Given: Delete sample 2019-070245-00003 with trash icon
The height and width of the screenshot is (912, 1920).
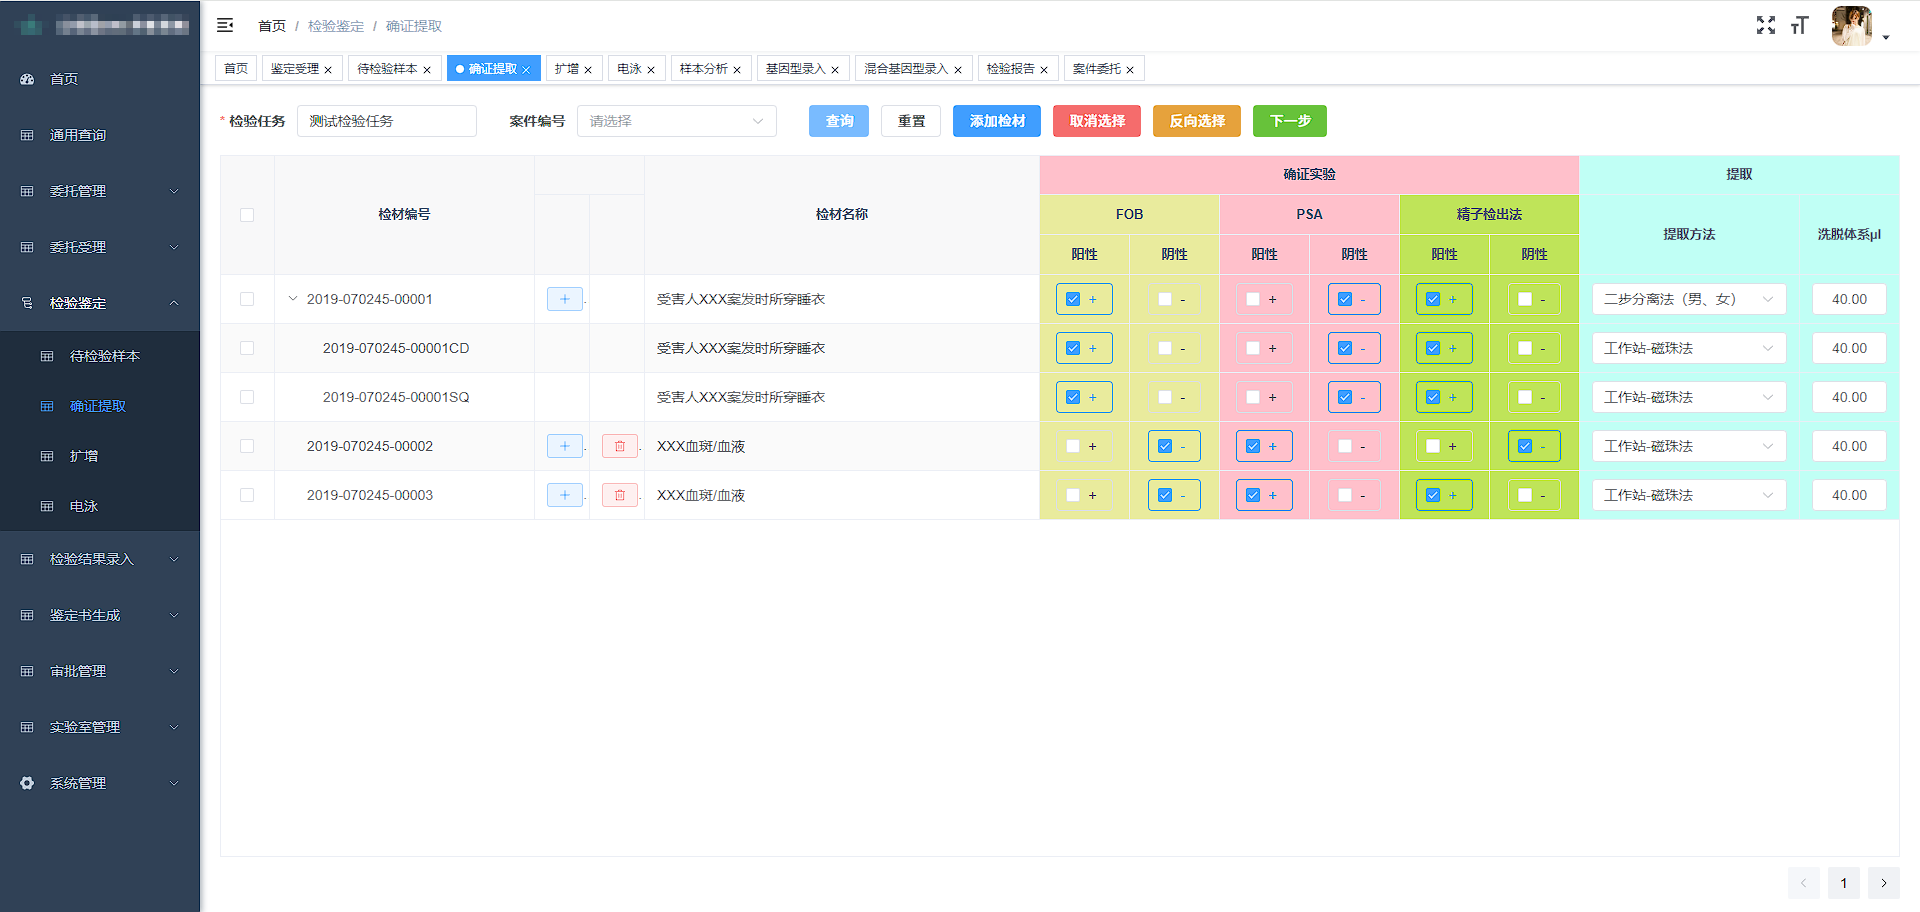Looking at the screenshot, I should [x=619, y=495].
